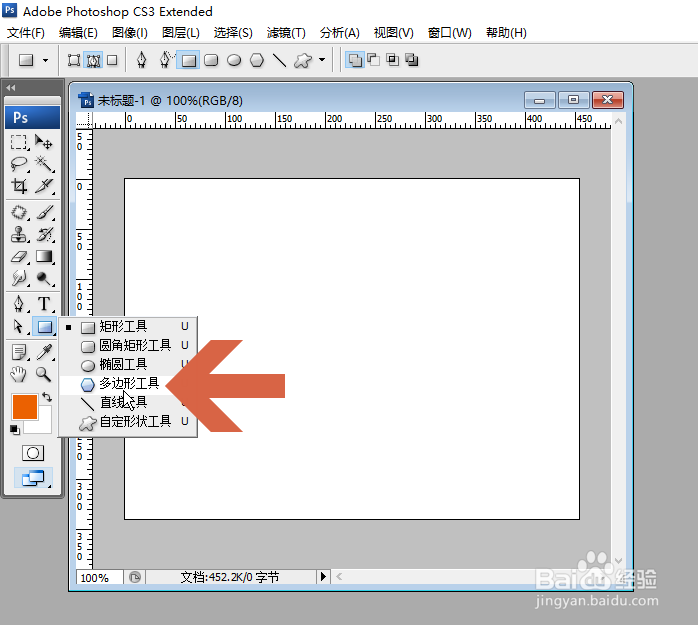The image size is (698, 625).
Task: Change screen mode button in toolbox
Action: pos(33,478)
